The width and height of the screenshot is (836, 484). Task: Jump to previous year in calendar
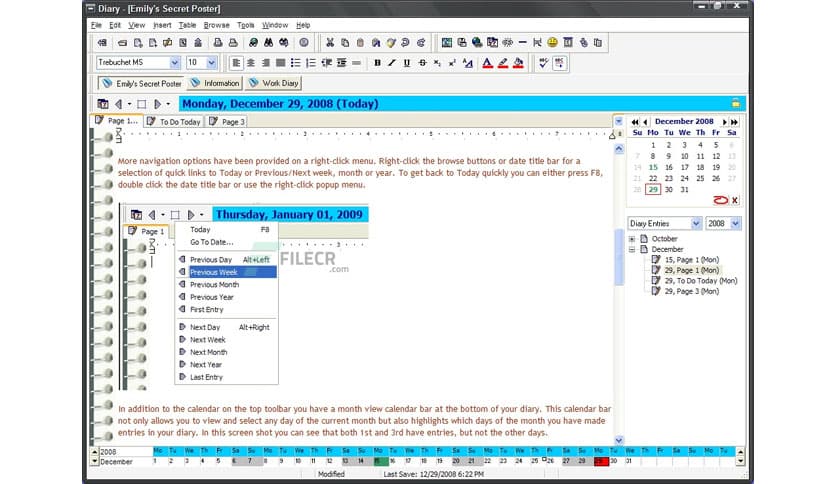click(x=635, y=122)
